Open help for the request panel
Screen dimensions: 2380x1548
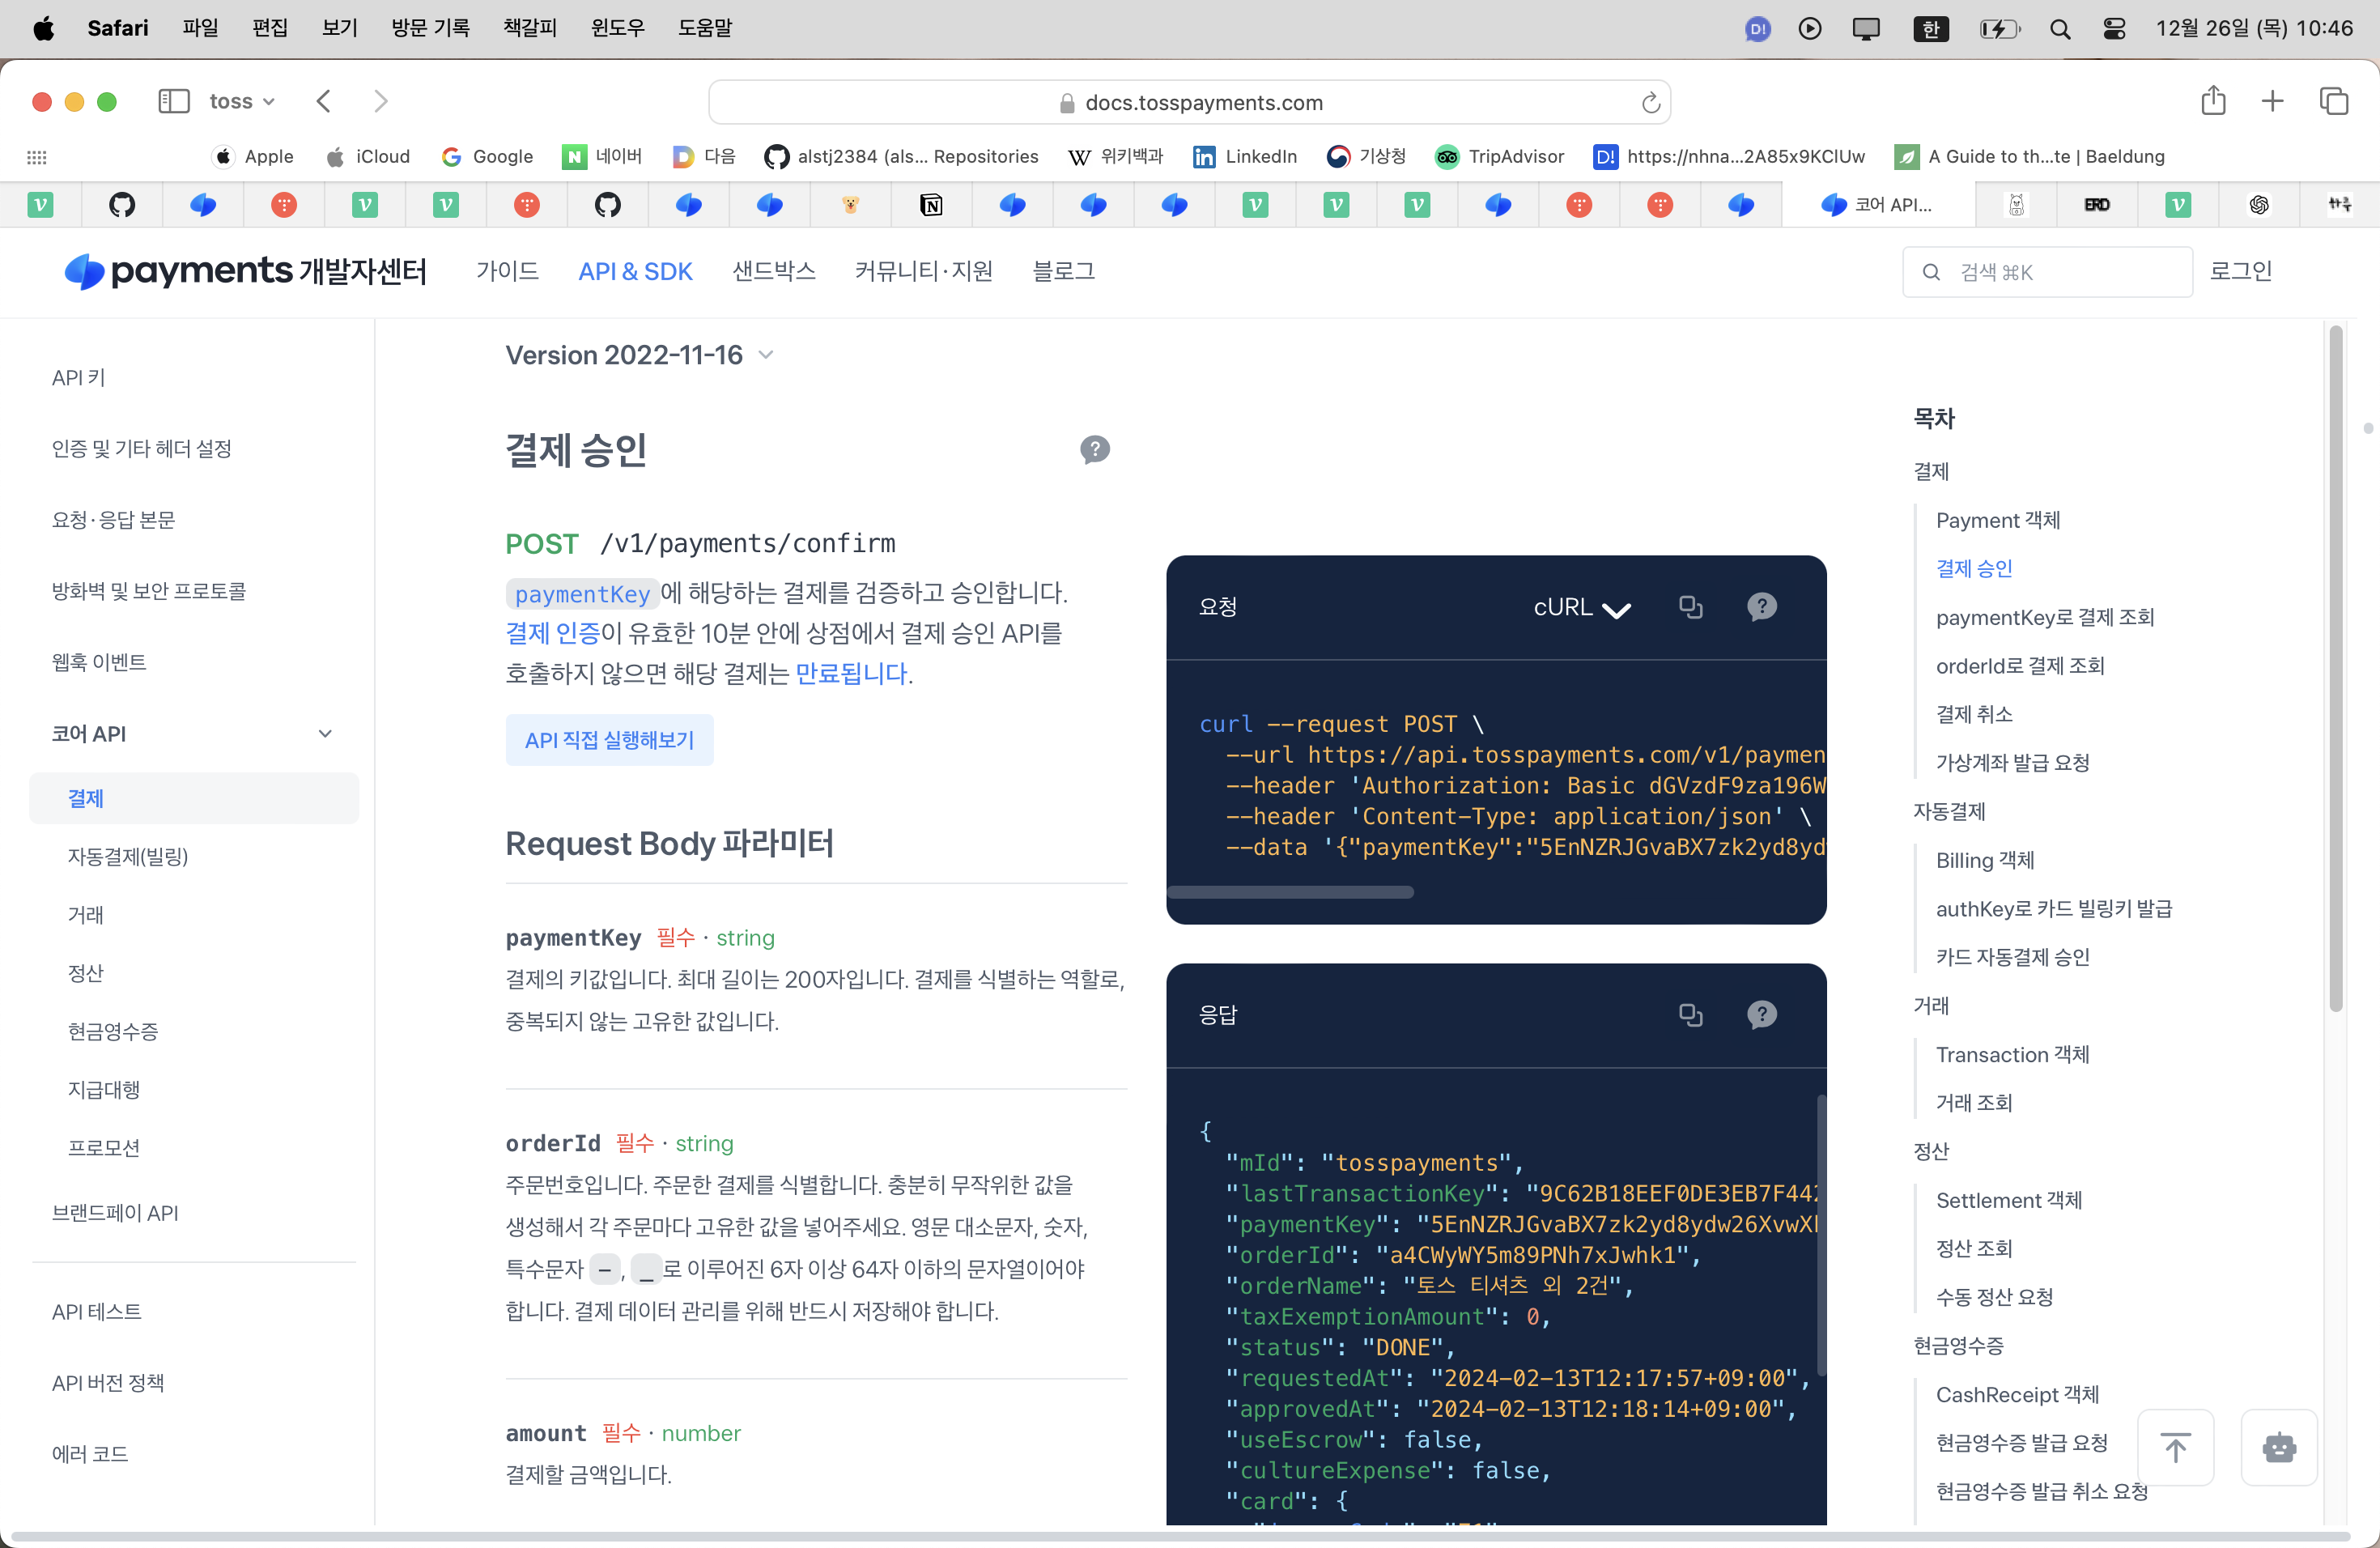(1761, 607)
